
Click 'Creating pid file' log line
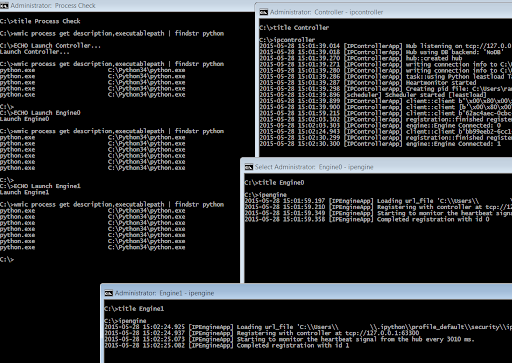(x=386, y=89)
